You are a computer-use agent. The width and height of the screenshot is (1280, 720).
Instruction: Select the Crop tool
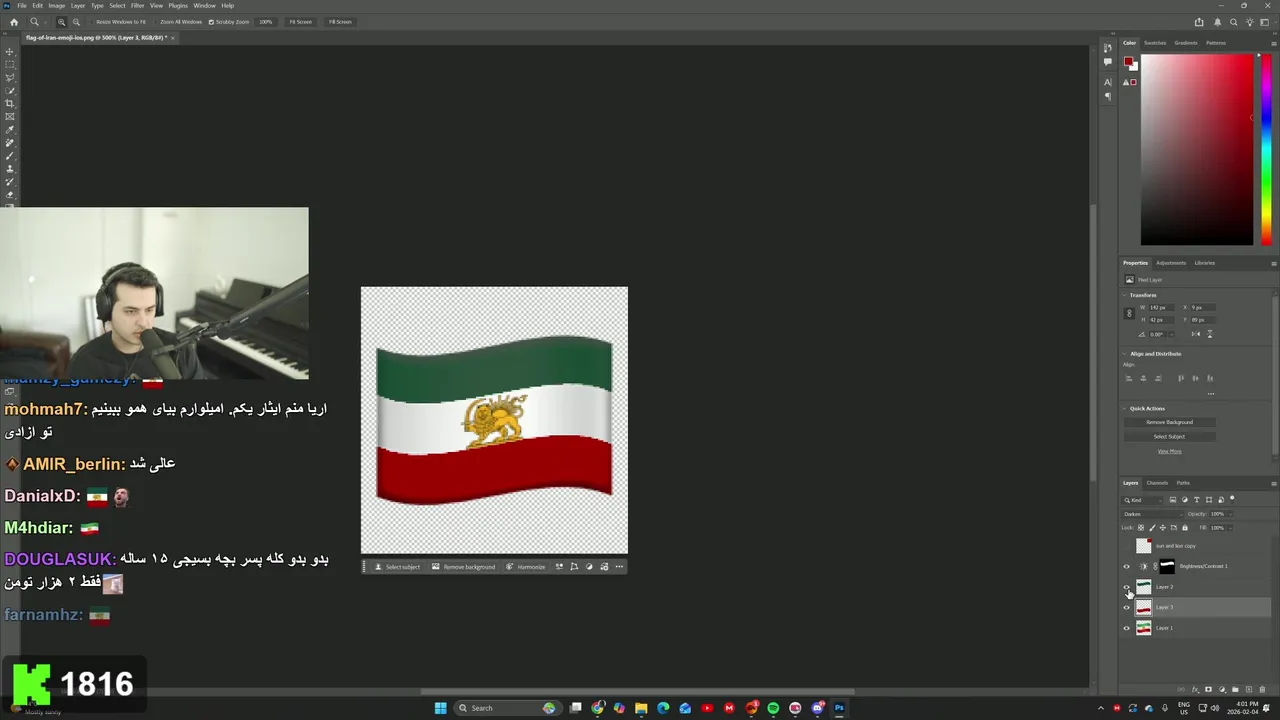point(10,104)
